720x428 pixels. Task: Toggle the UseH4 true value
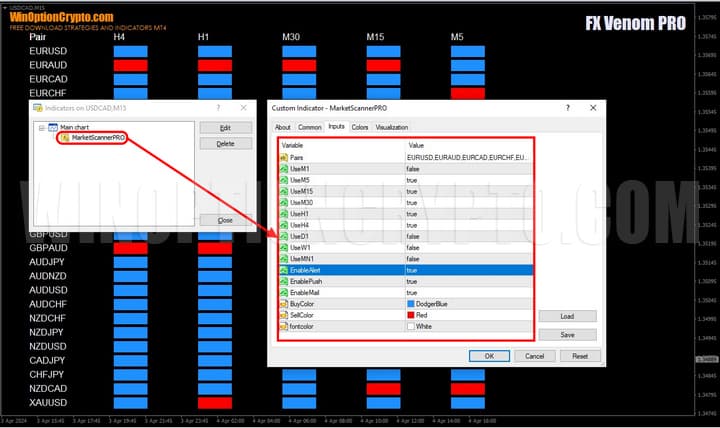click(x=469, y=225)
